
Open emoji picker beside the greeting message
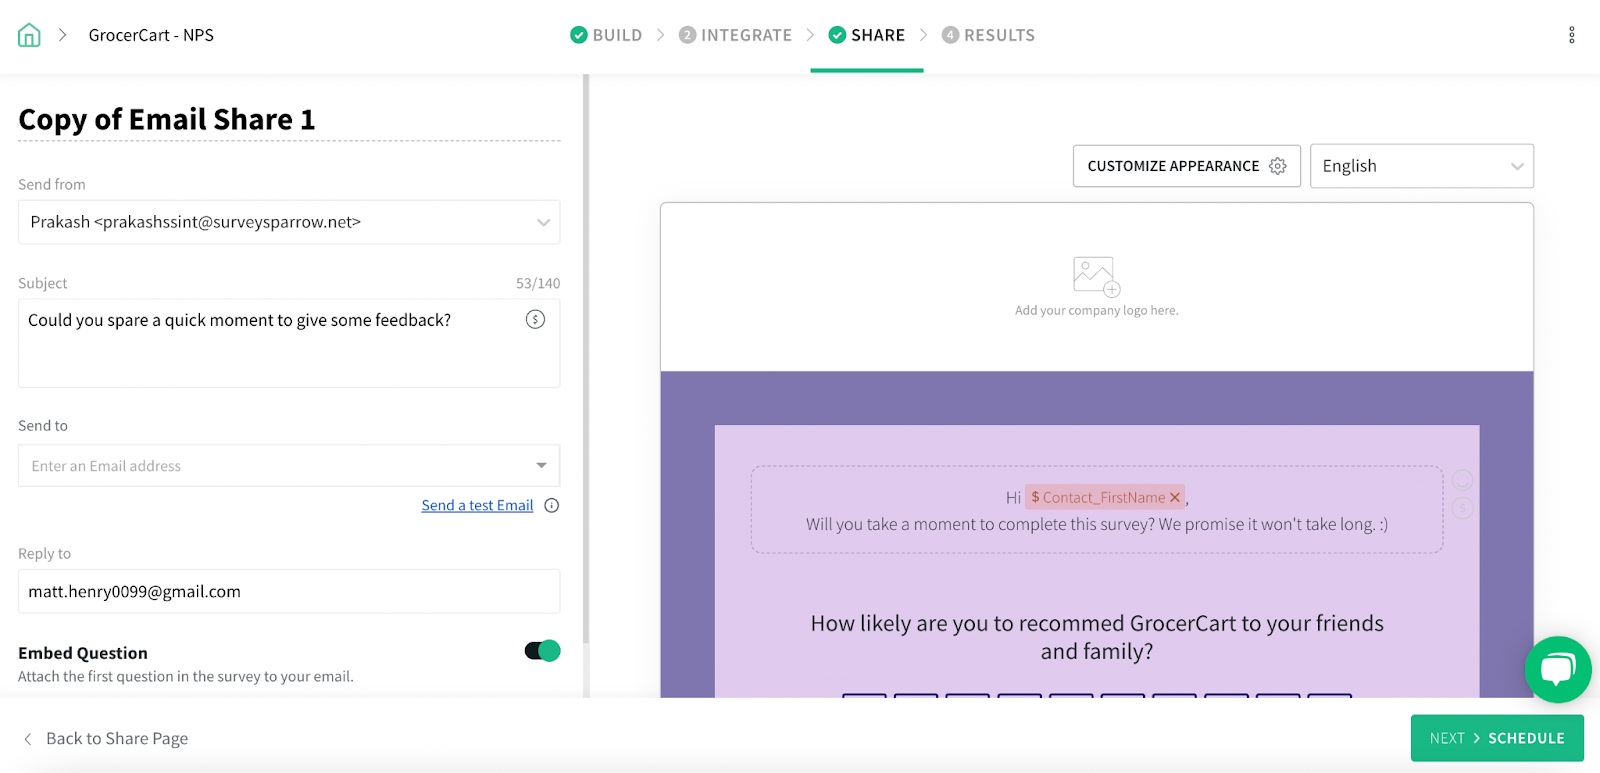coord(1462,480)
